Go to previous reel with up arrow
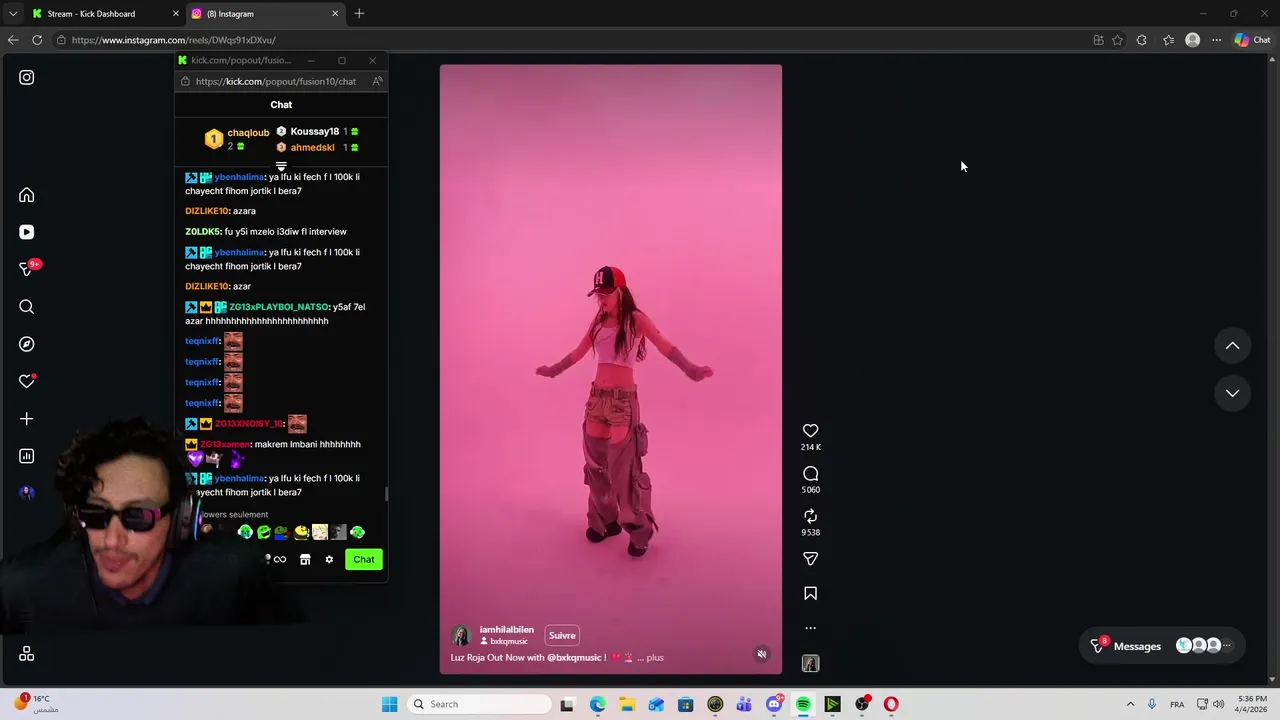The image size is (1280, 720). 1233,346
